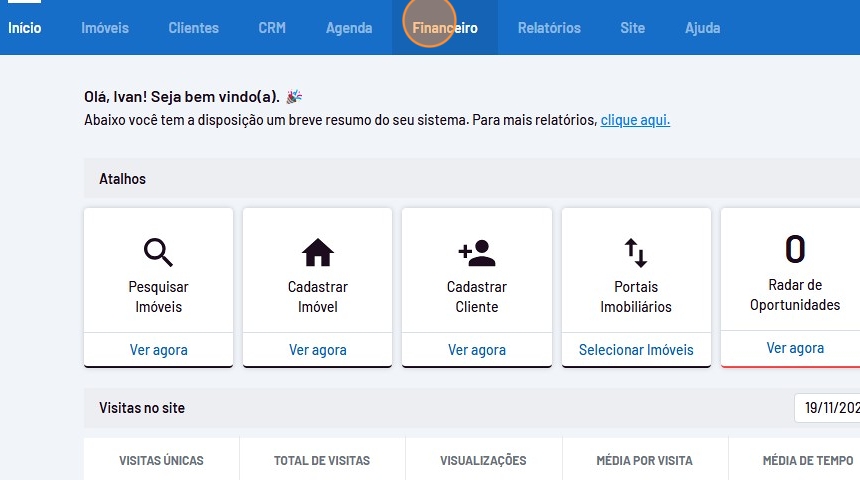The image size is (860, 480).
Task: Click 'Ver agora' under Cadastrar Imóvel
Action: 318,350
